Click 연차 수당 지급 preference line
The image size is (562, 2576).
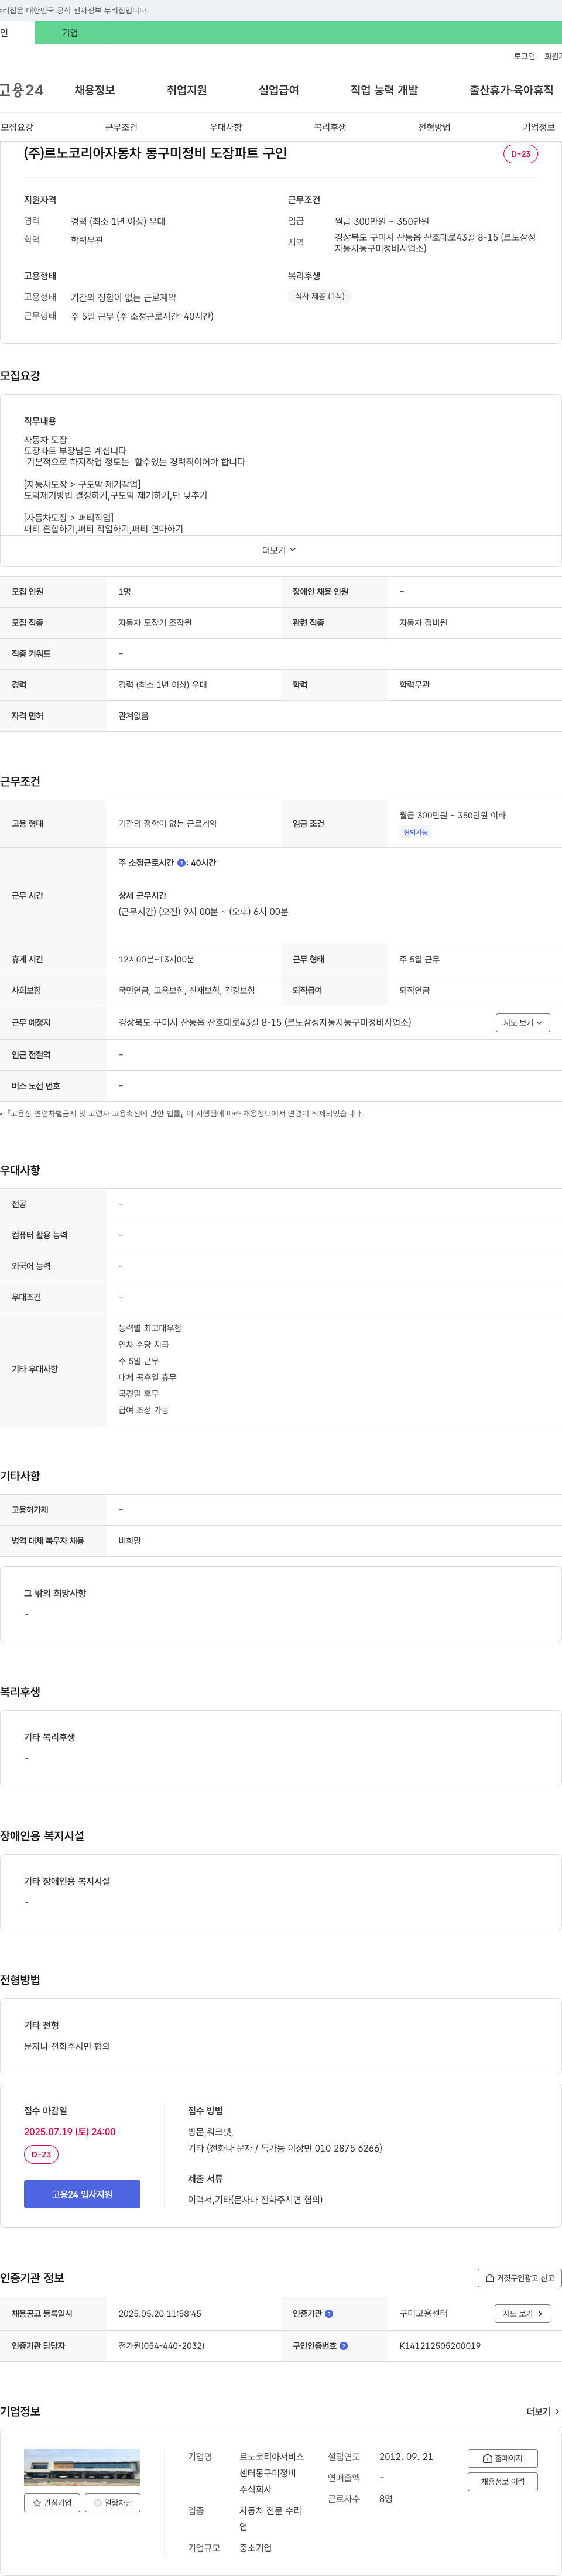[x=144, y=1344]
